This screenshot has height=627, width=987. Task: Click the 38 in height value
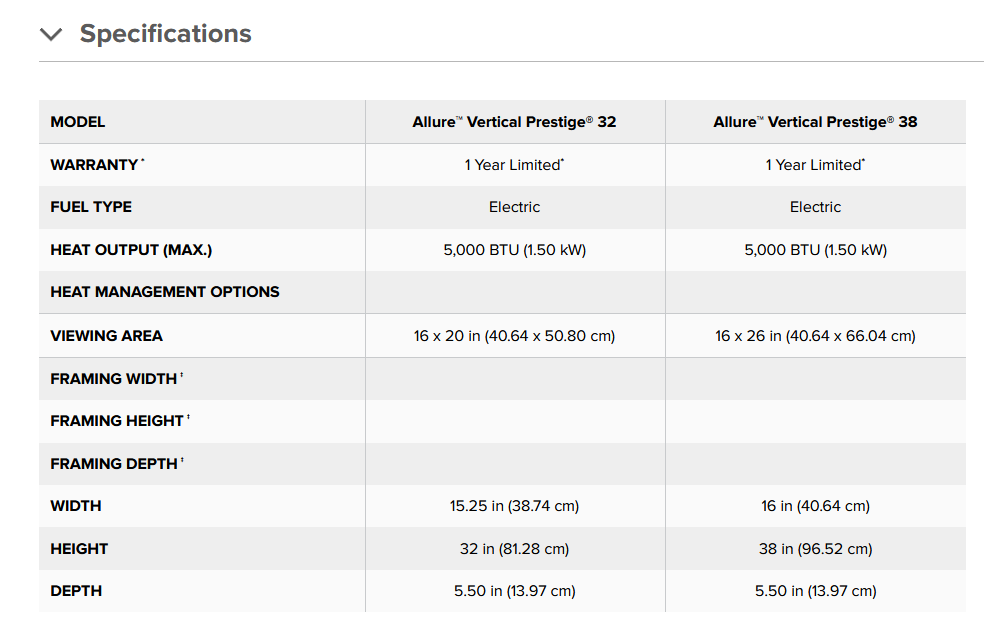tap(815, 549)
